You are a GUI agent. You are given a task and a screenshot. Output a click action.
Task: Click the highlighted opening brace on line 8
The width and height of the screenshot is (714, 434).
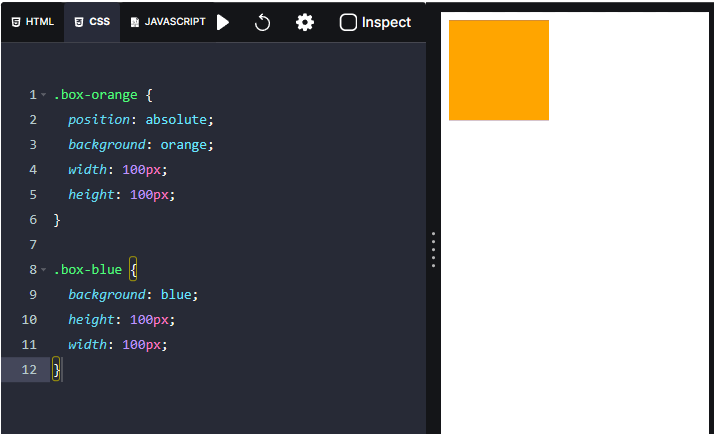(x=133, y=270)
